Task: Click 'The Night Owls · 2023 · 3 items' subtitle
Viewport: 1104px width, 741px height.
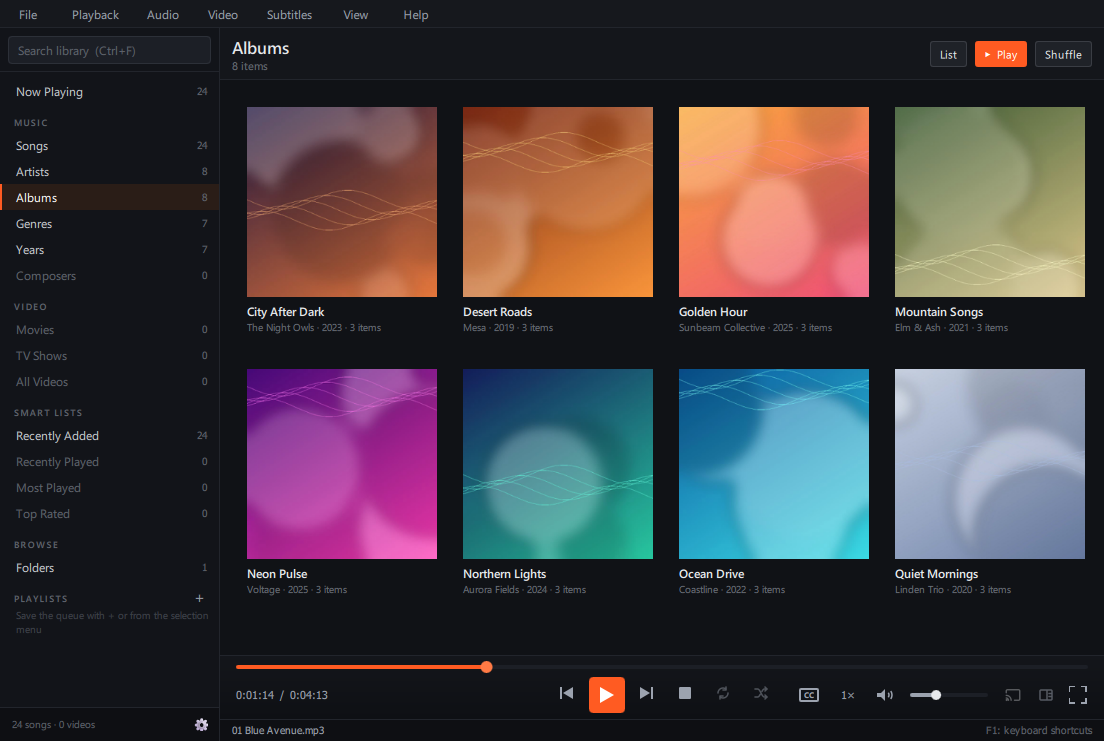Action: [314, 328]
